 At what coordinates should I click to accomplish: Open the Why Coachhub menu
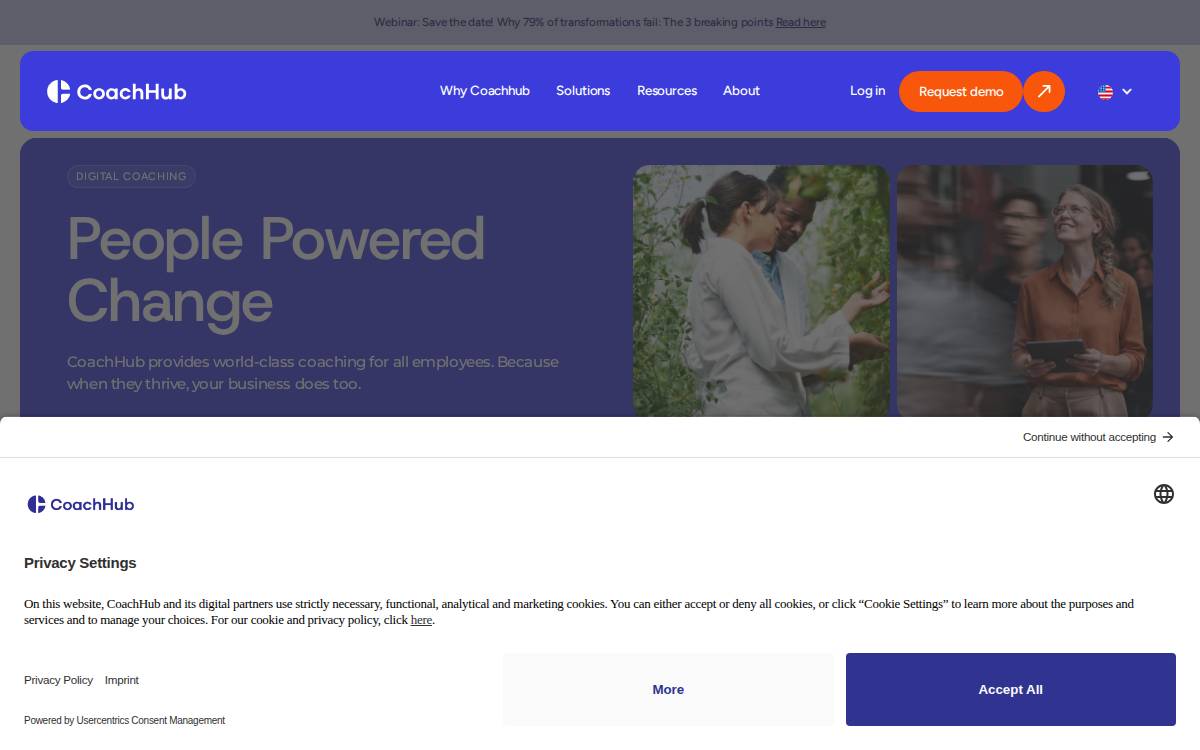point(485,91)
